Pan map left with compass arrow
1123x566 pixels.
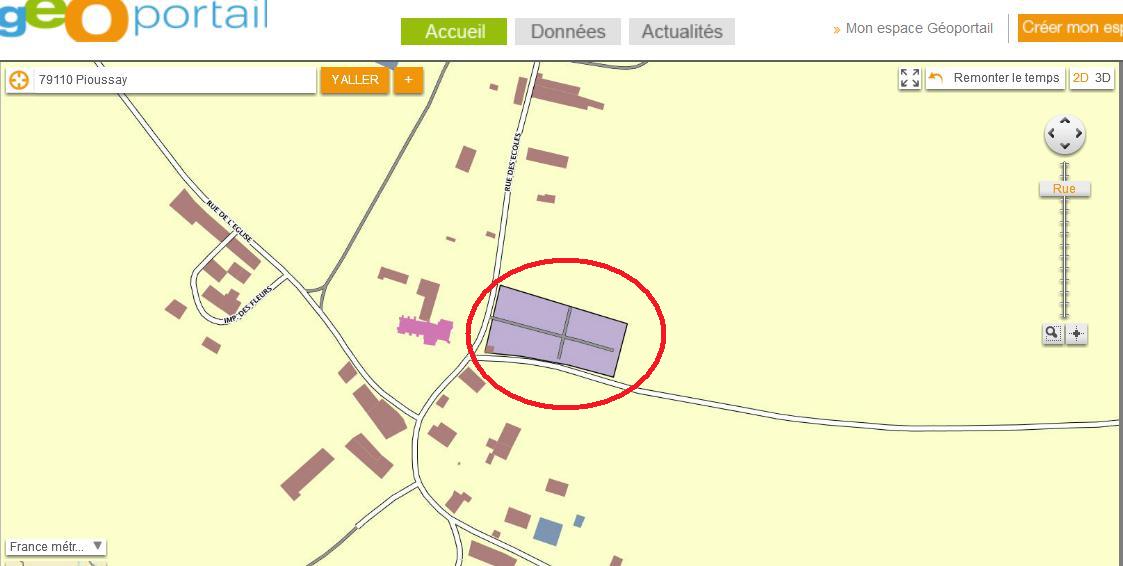[1051, 135]
